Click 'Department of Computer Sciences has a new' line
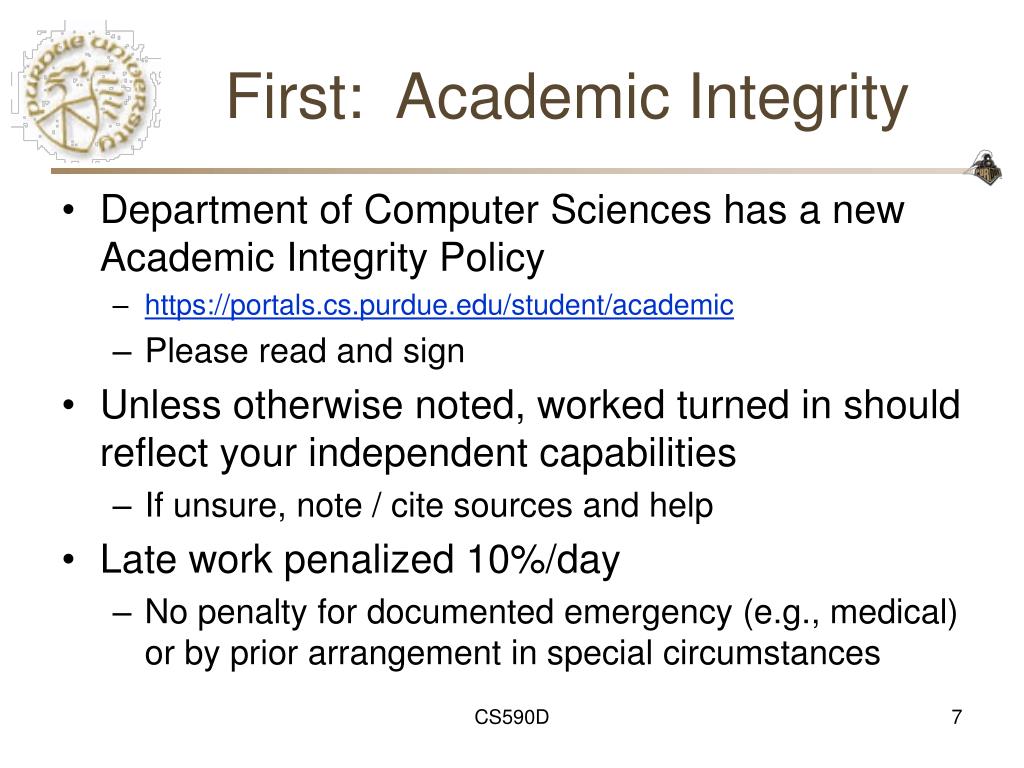The height and width of the screenshot is (768, 1024). (502, 210)
